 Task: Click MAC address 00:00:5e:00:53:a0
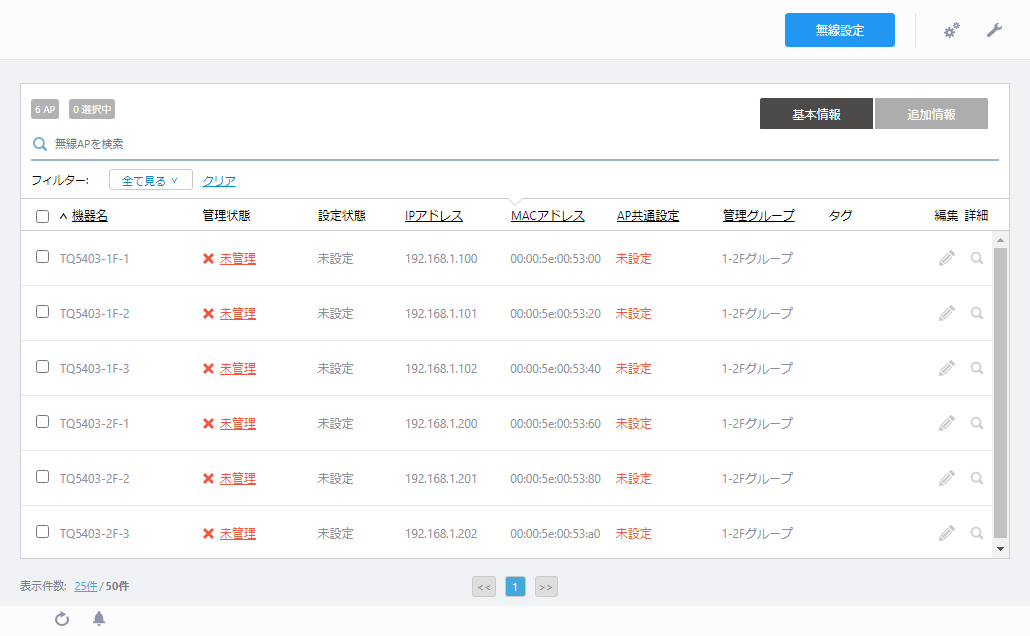[x=555, y=534]
